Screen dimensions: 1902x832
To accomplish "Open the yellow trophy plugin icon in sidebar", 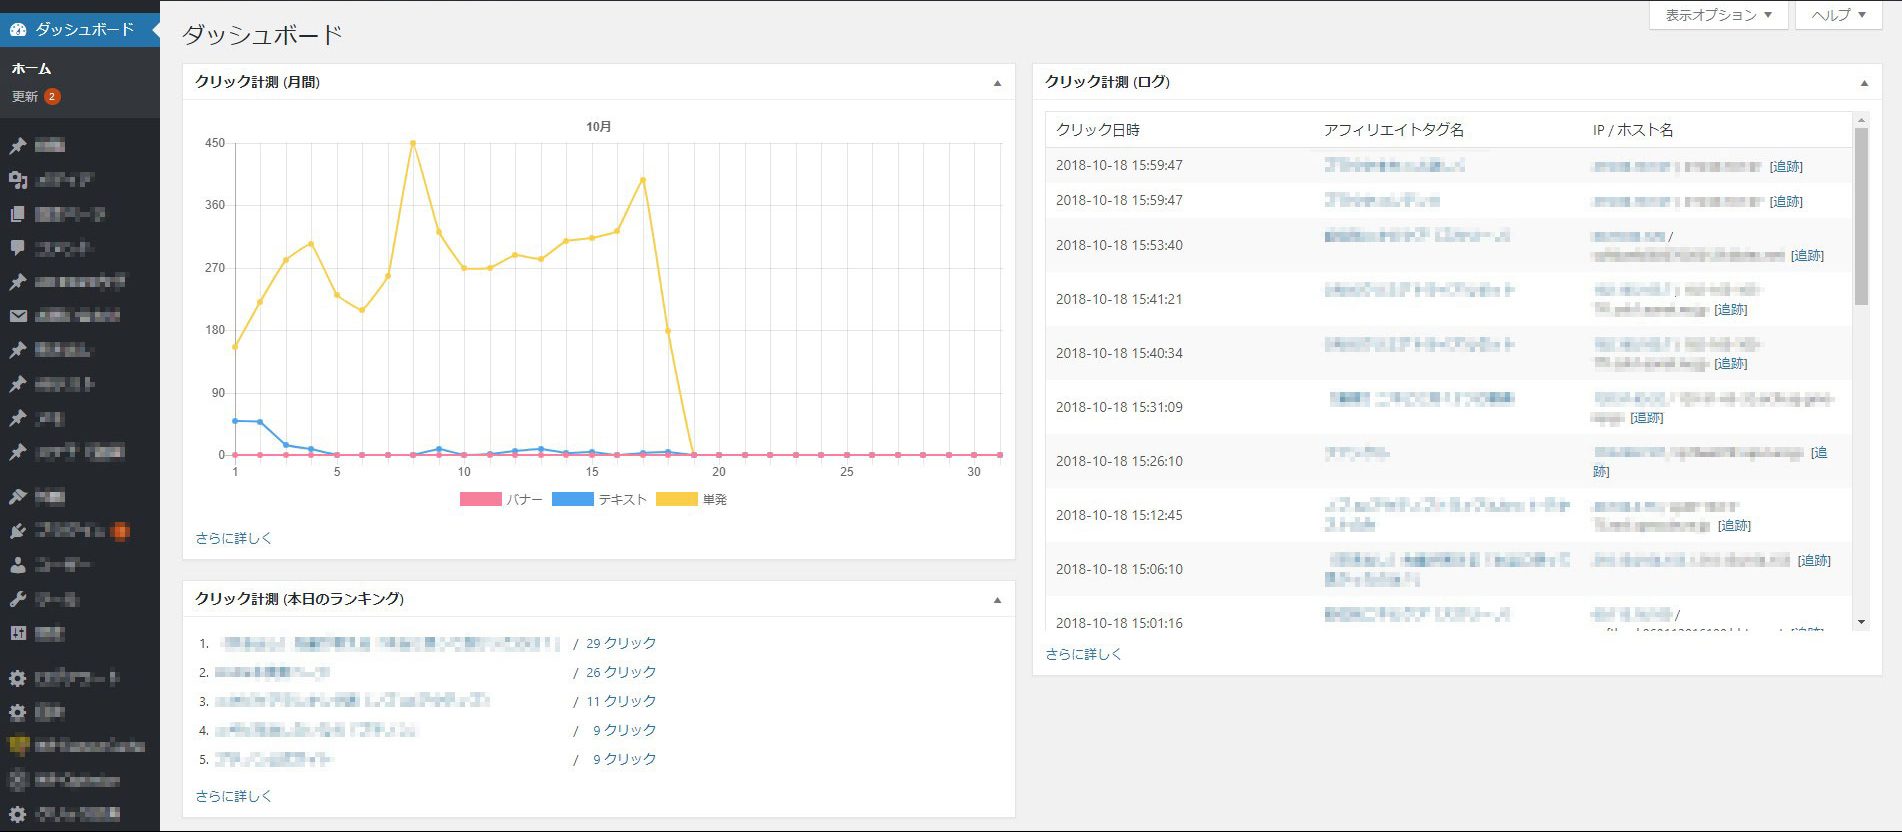I will 18,746.
